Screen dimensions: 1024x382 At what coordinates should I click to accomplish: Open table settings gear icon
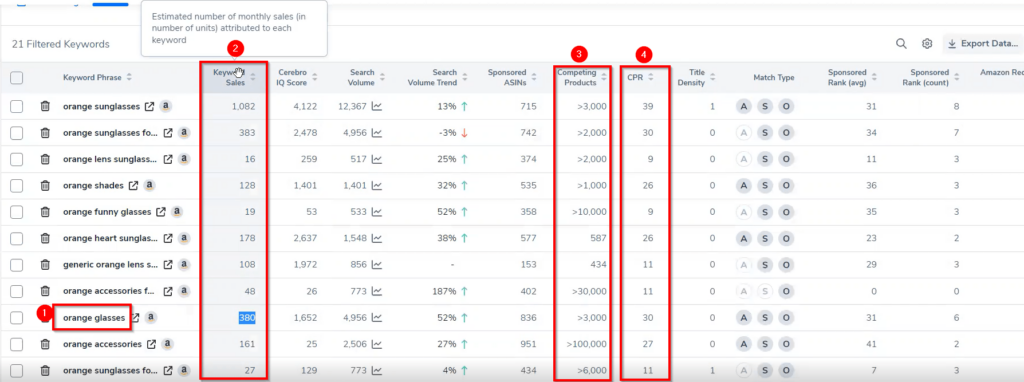[x=927, y=44]
